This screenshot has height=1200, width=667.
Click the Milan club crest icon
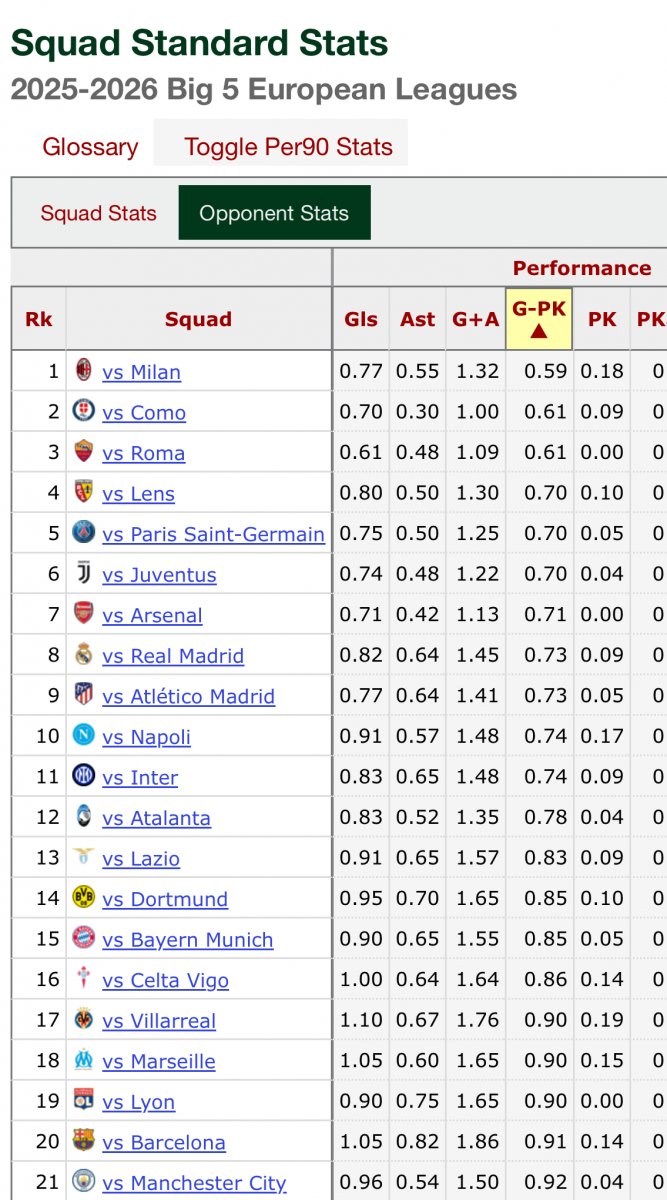tap(84, 371)
